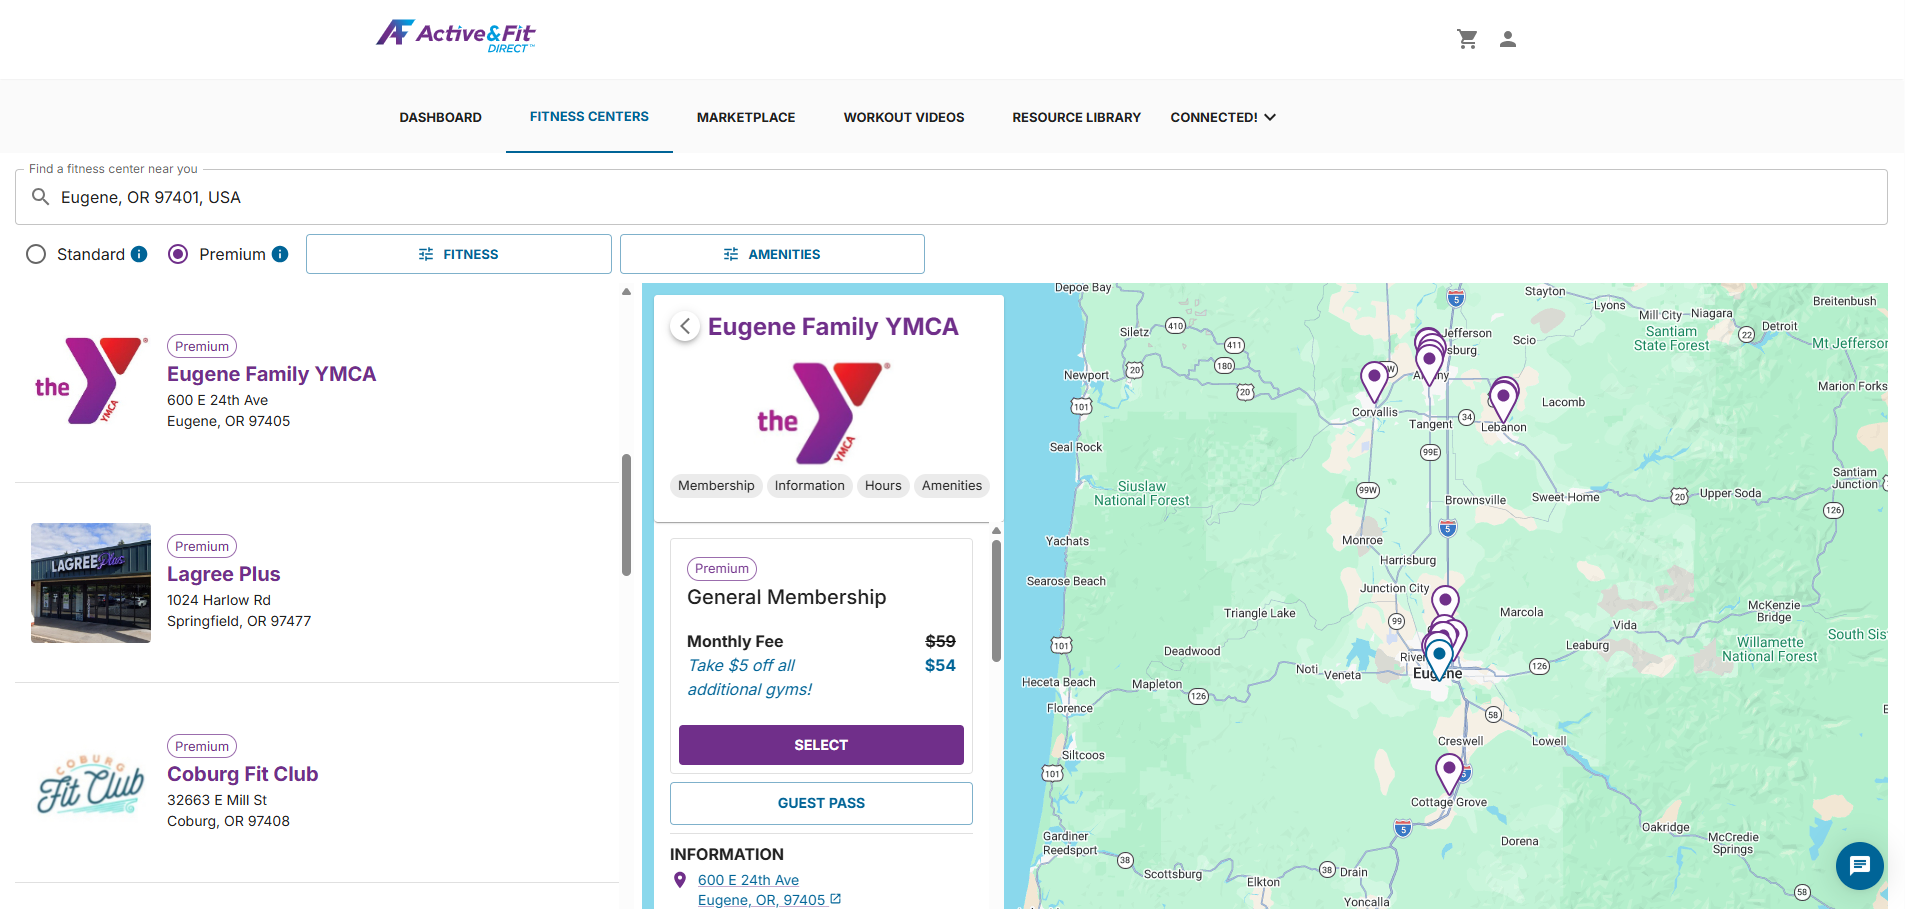Select the map pin near Lebanon
Image resolution: width=1905 pixels, height=909 pixels.
[x=1503, y=400]
